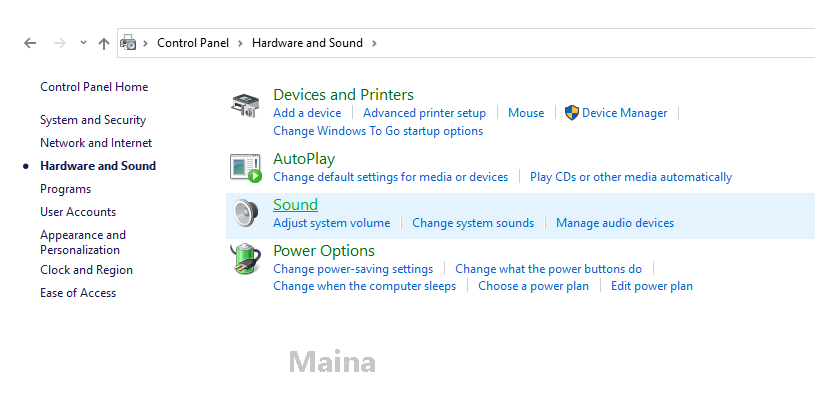
Task: Click the AutoPlay icon
Action: click(246, 168)
